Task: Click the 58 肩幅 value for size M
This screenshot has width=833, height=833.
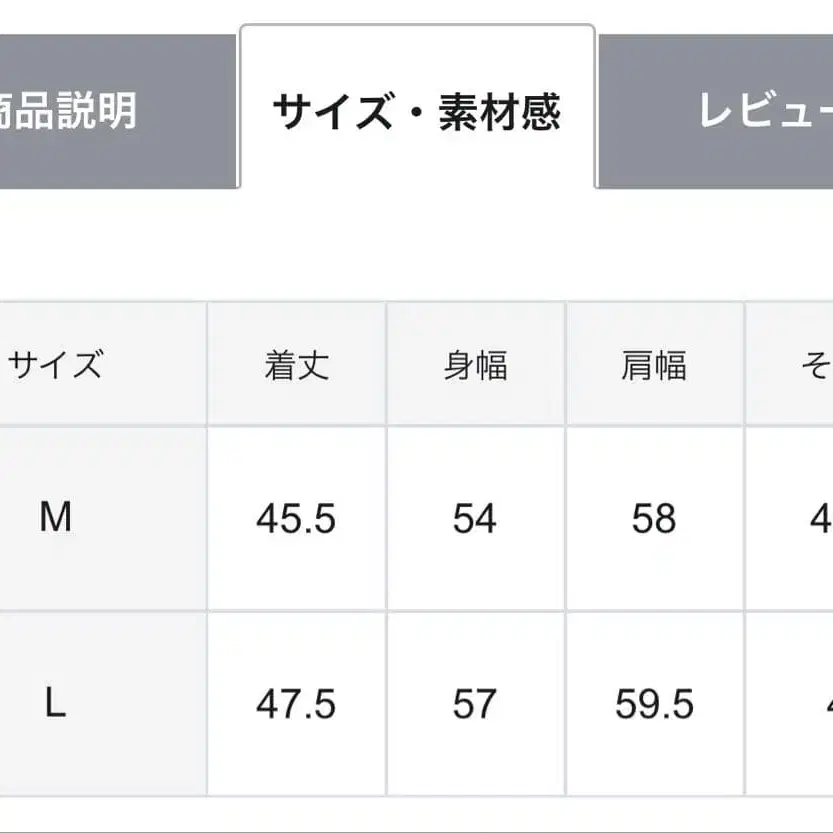Action: (x=655, y=518)
